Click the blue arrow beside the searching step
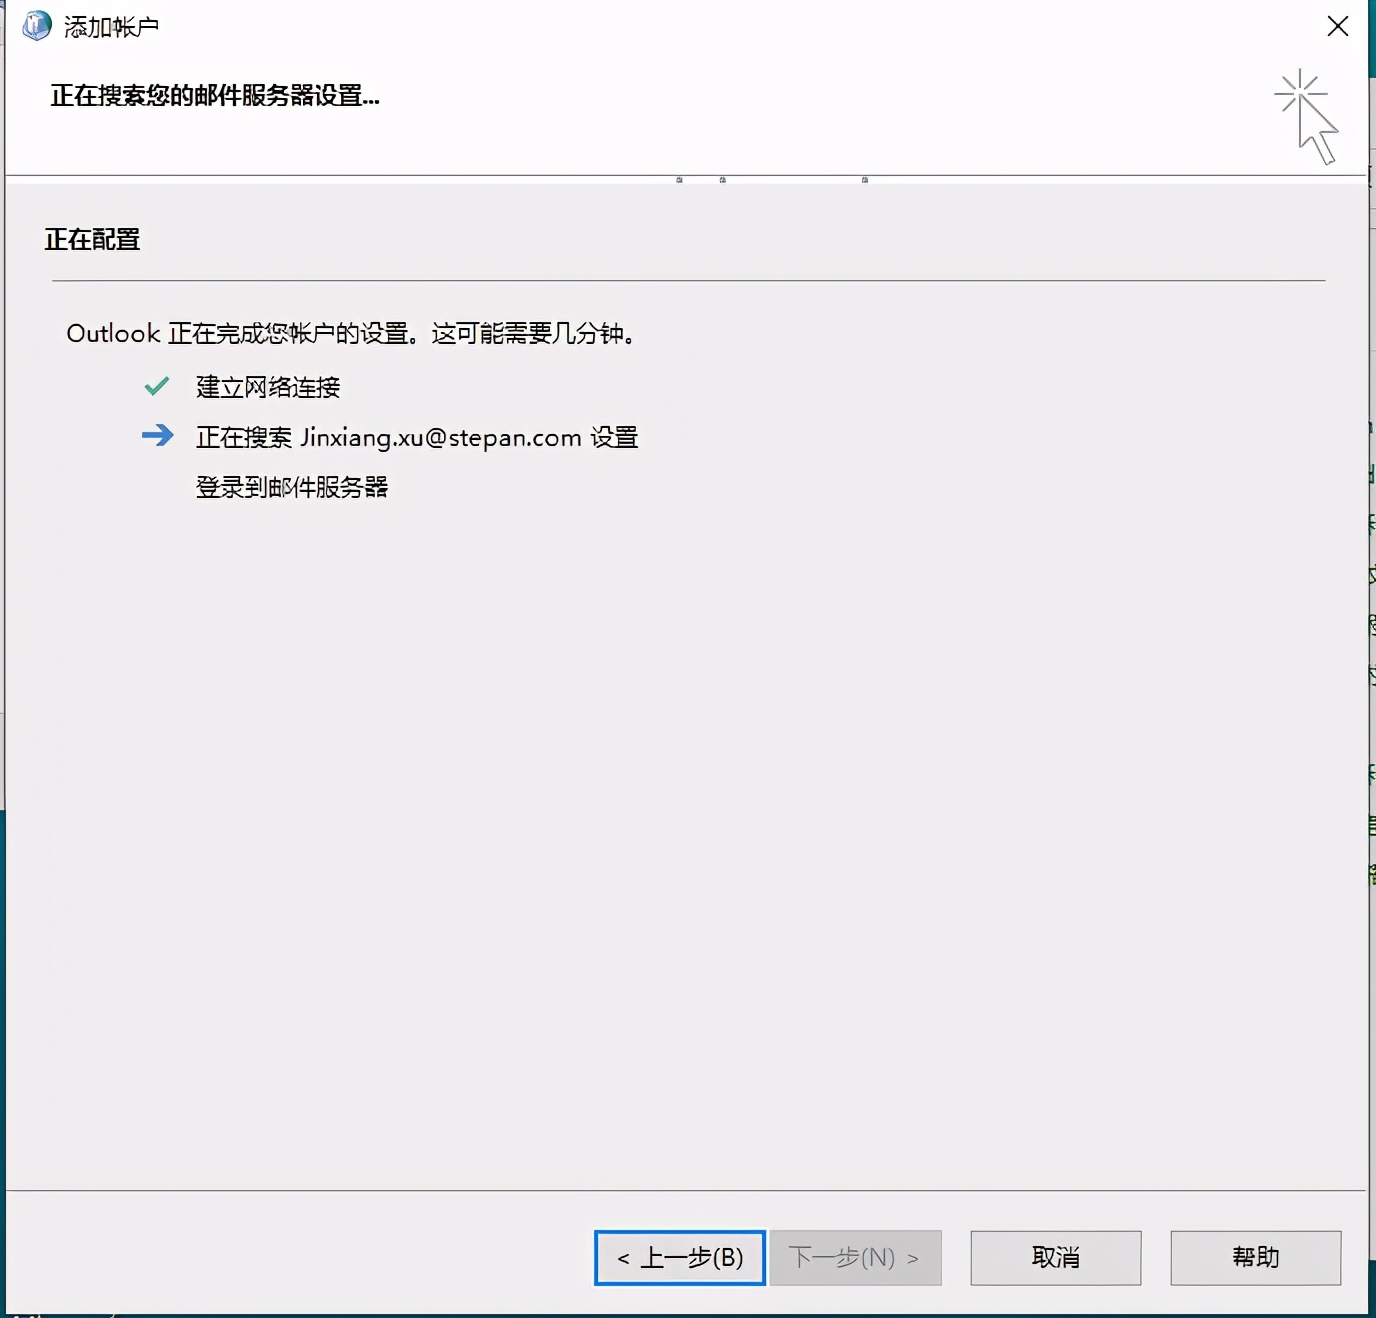This screenshot has height=1318, width=1376. click(158, 436)
